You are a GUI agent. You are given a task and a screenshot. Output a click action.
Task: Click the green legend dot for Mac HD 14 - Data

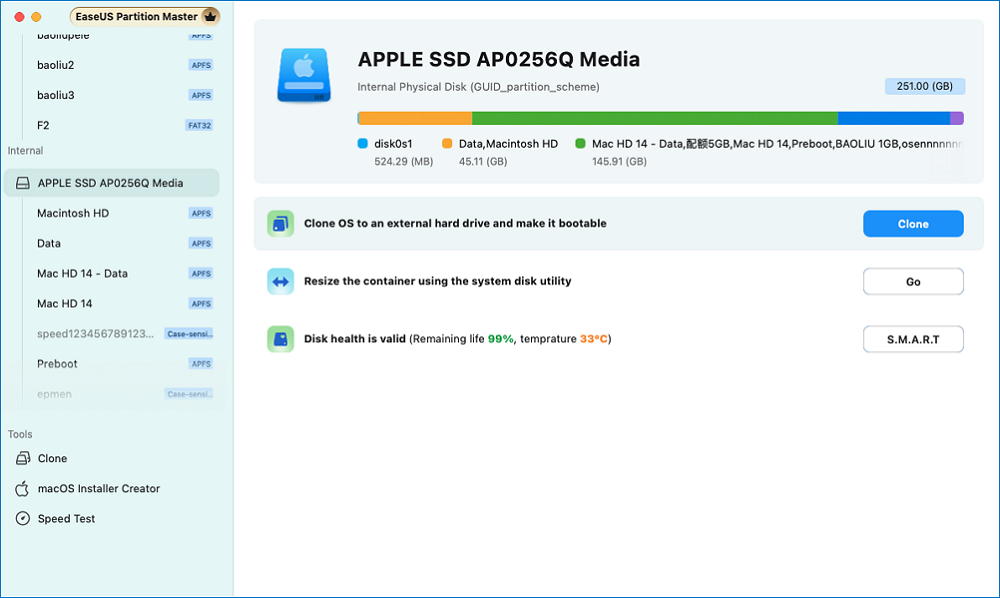click(x=580, y=144)
